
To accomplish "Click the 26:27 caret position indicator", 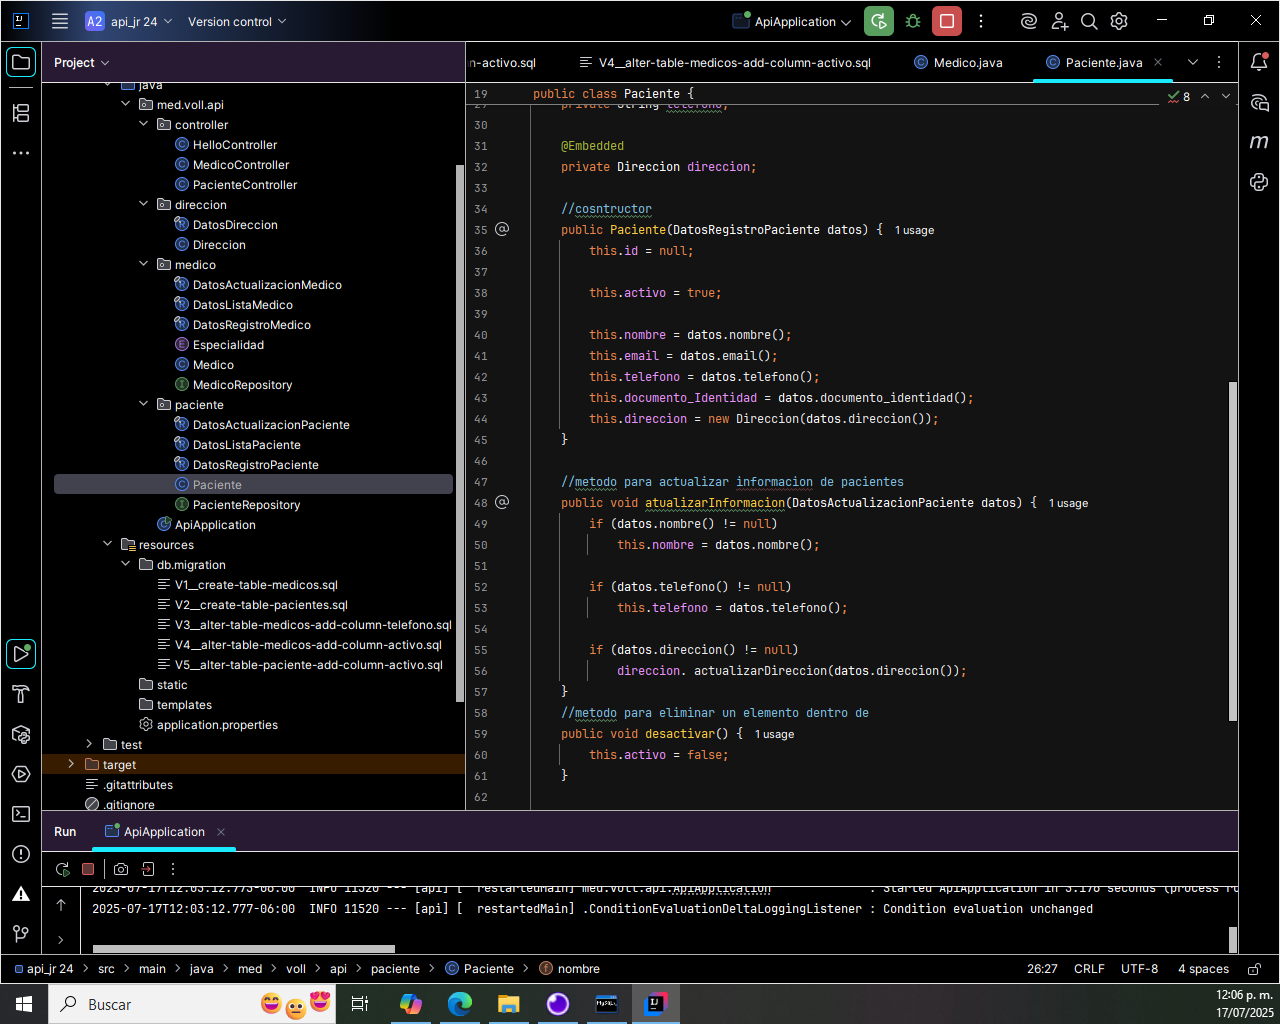I will pos(1042,968).
